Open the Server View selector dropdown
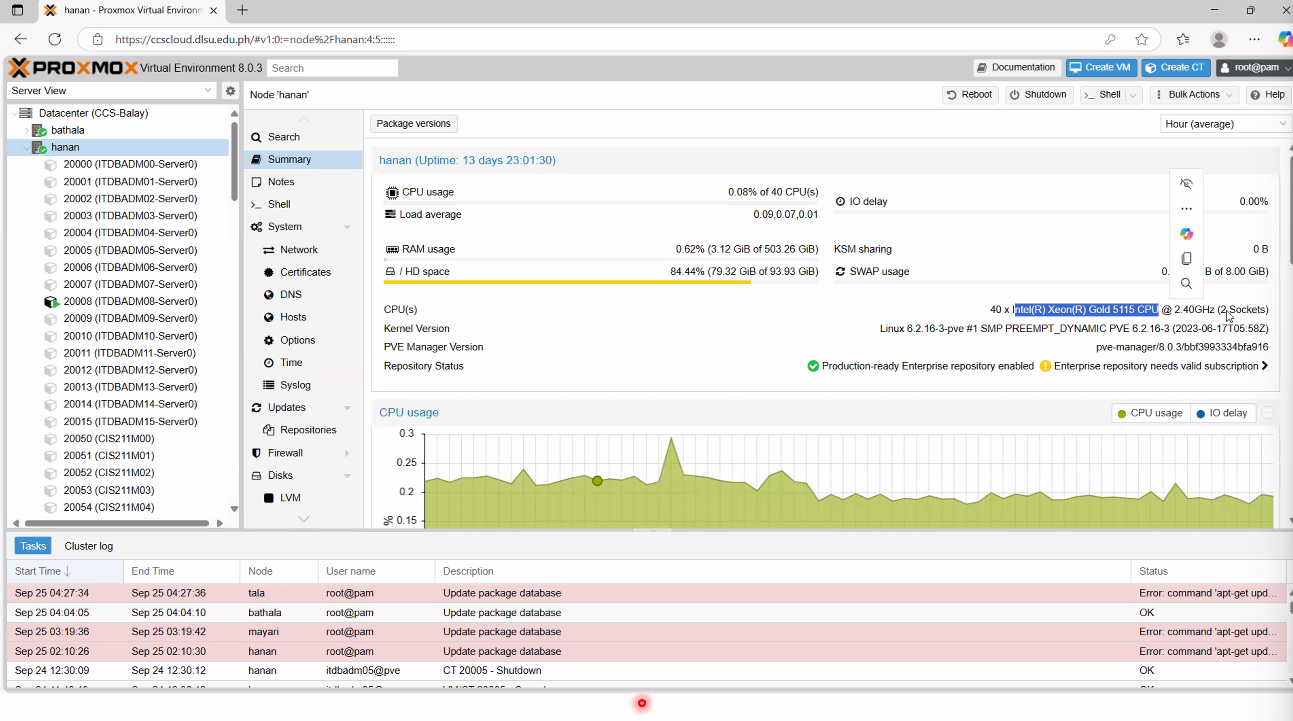1293x721 pixels. coord(112,91)
